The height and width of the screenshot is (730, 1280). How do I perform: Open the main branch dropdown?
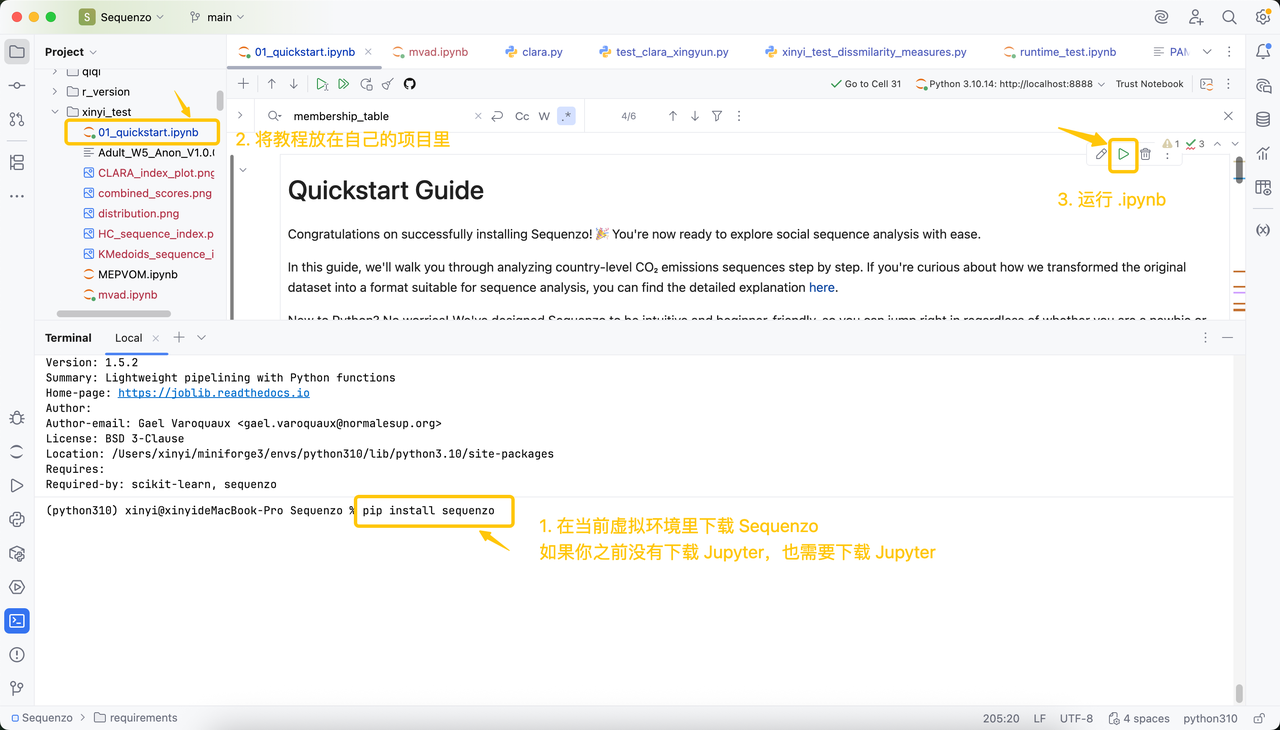pos(219,17)
